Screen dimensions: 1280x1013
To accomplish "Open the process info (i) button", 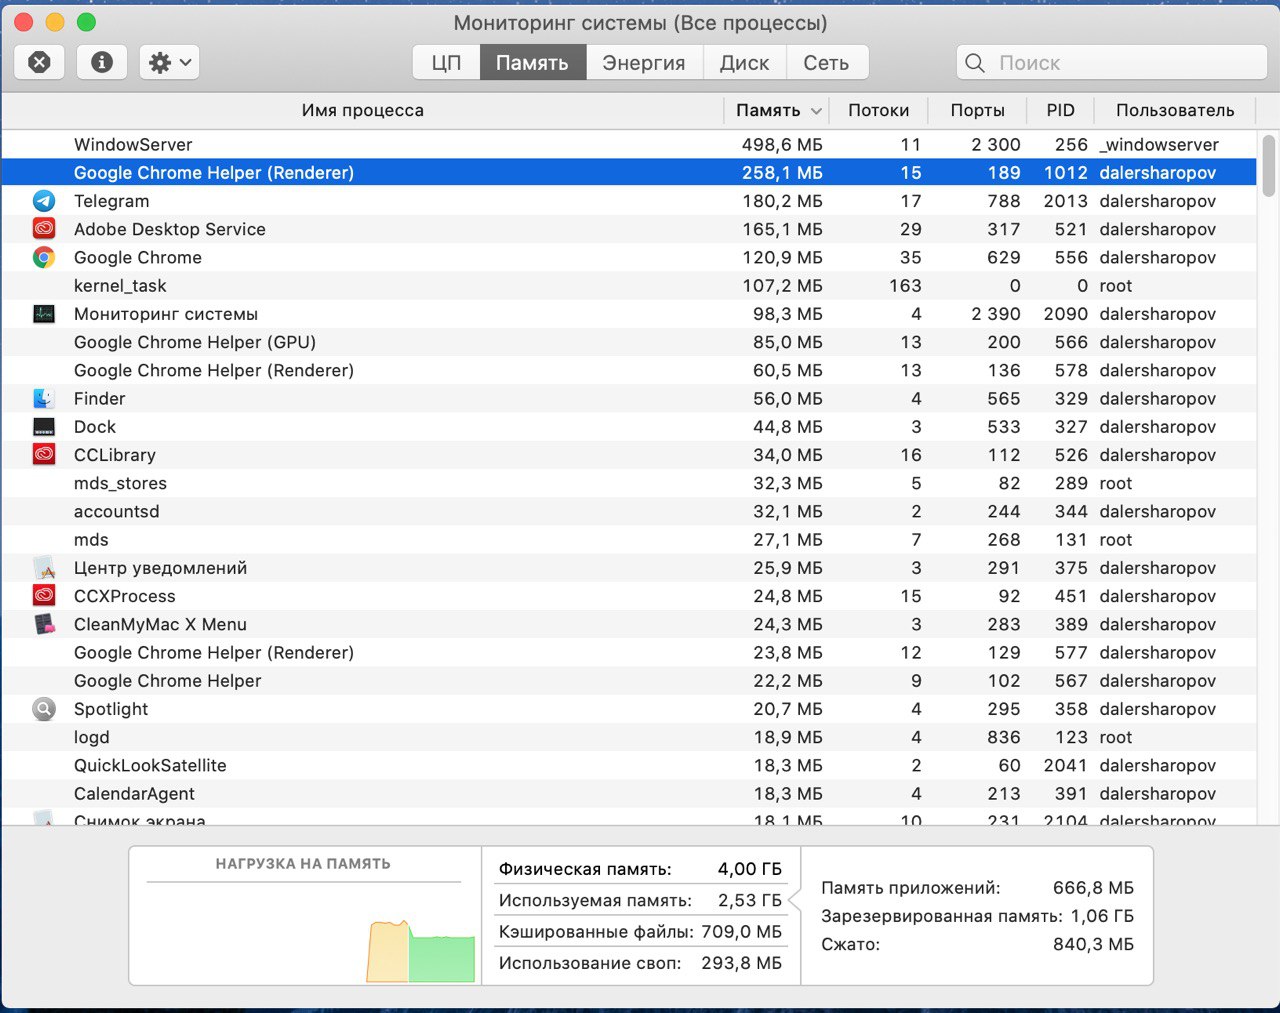I will click(x=102, y=62).
